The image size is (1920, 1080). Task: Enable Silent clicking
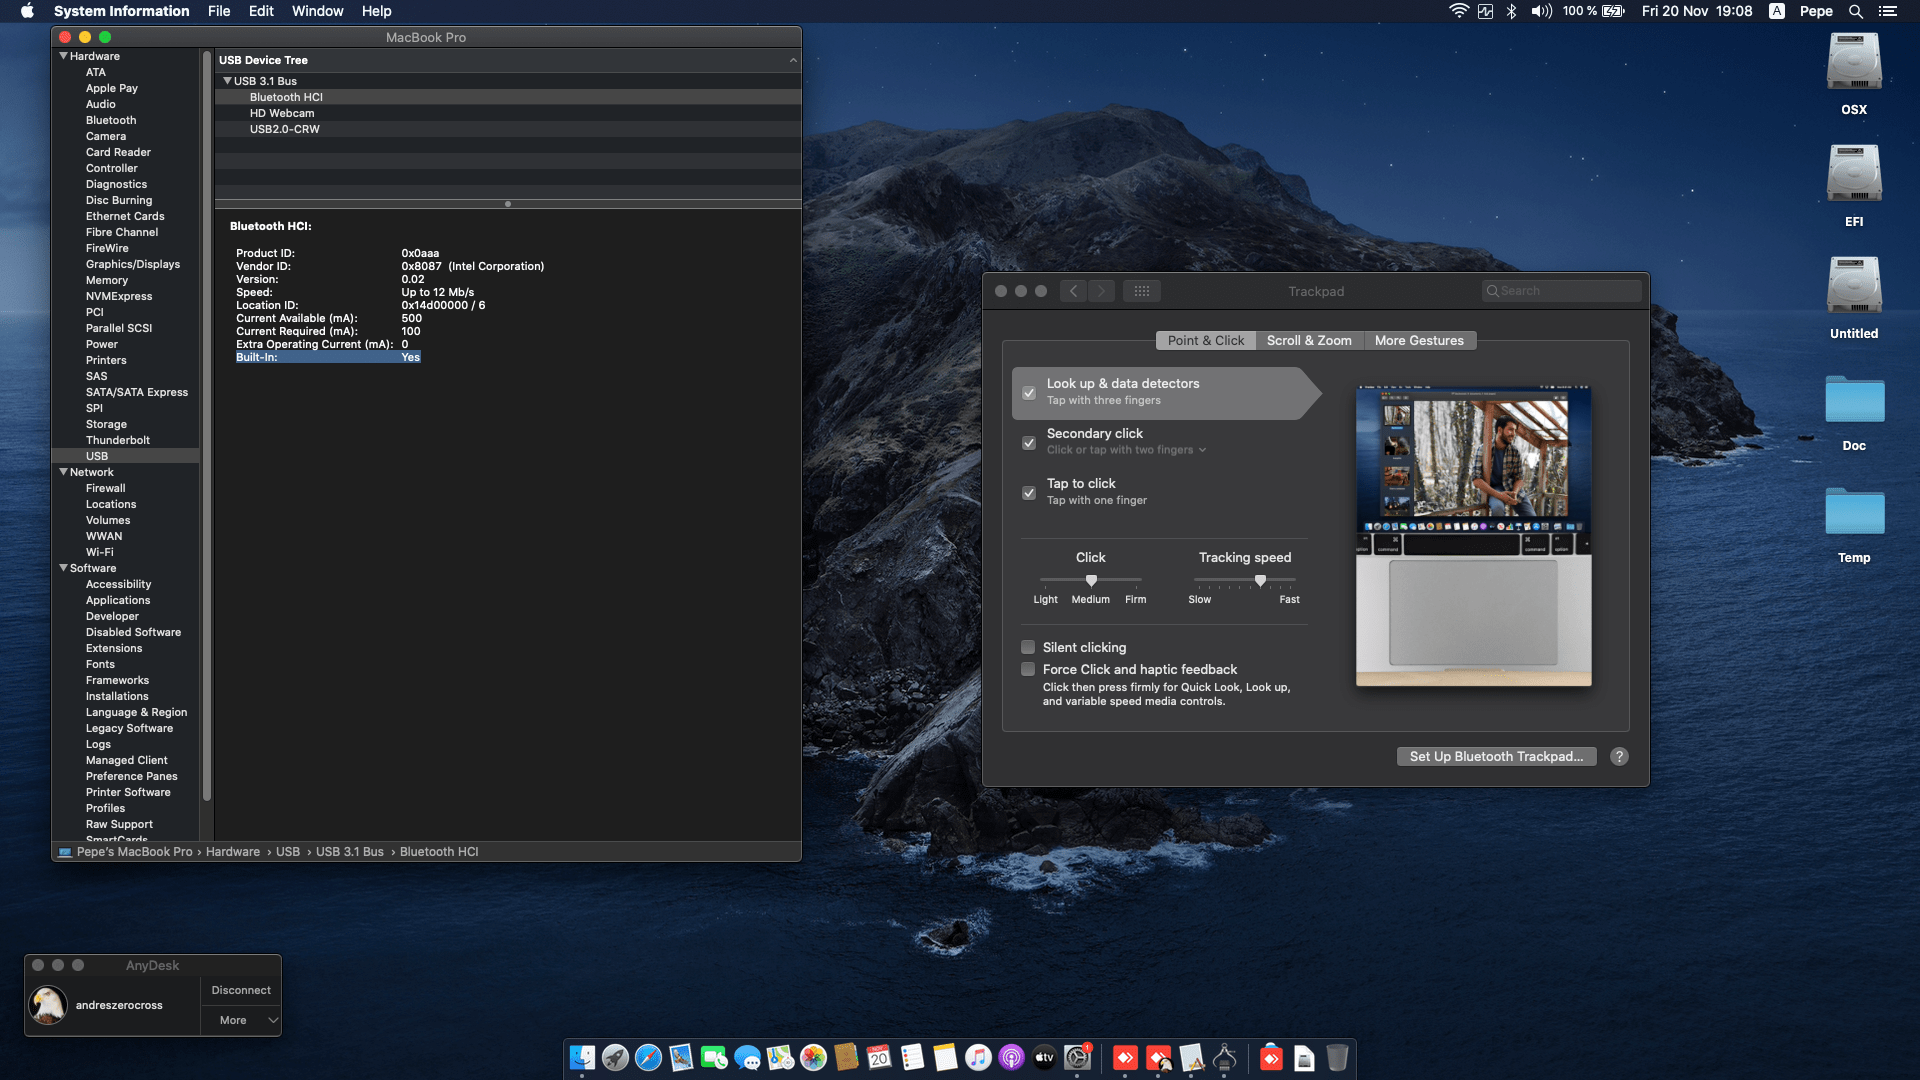pyautogui.click(x=1027, y=647)
